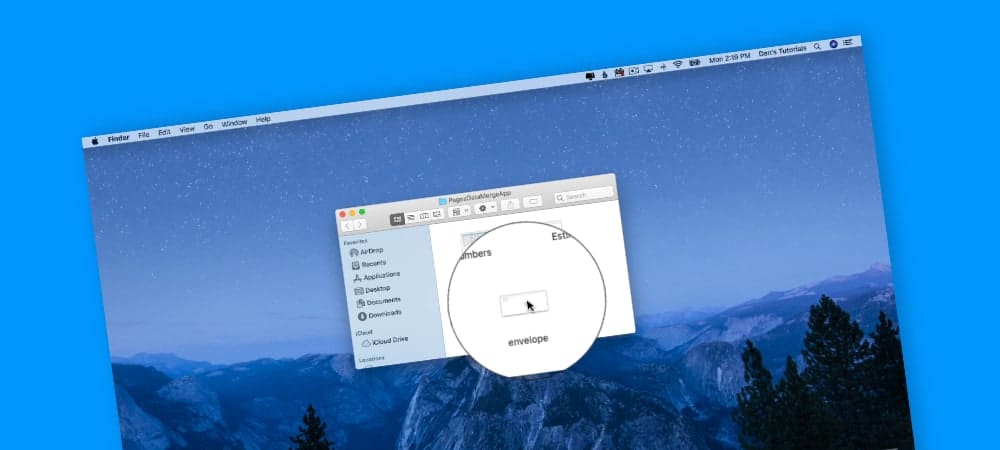Click the Share toolbar button

(510, 205)
